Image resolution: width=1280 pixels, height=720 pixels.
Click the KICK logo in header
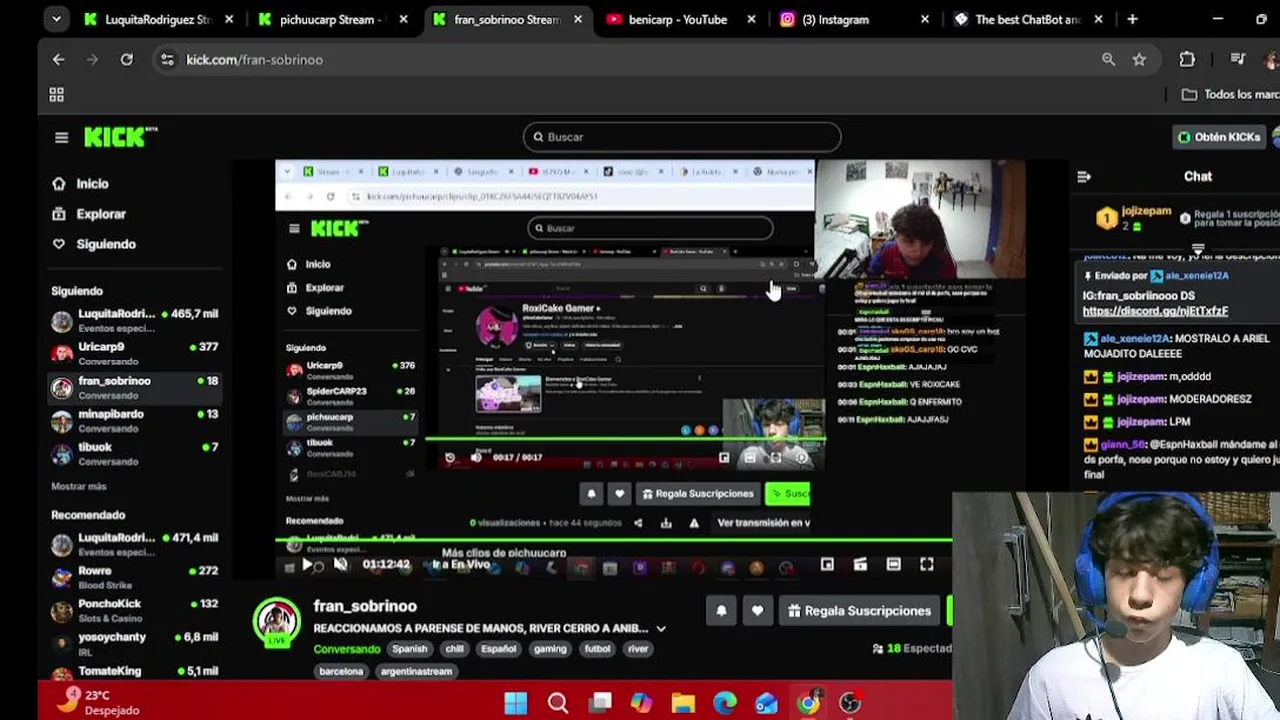(x=120, y=137)
